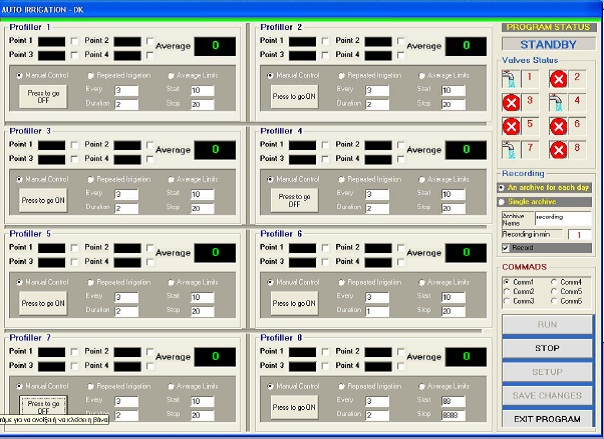Click valve 5 red X icon
The height and width of the screenshot is (439, 604).
[x=511, y=126]
